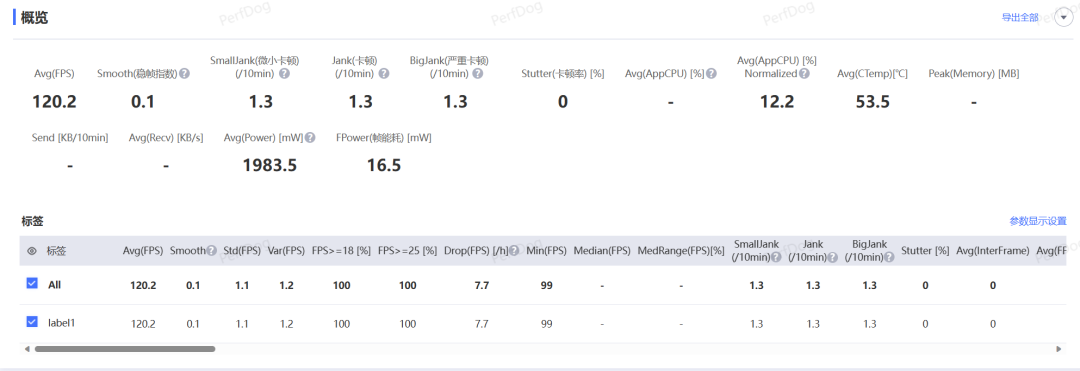
Task: Click left arrow of horizontal scrollbar
Action: (27, 349)
